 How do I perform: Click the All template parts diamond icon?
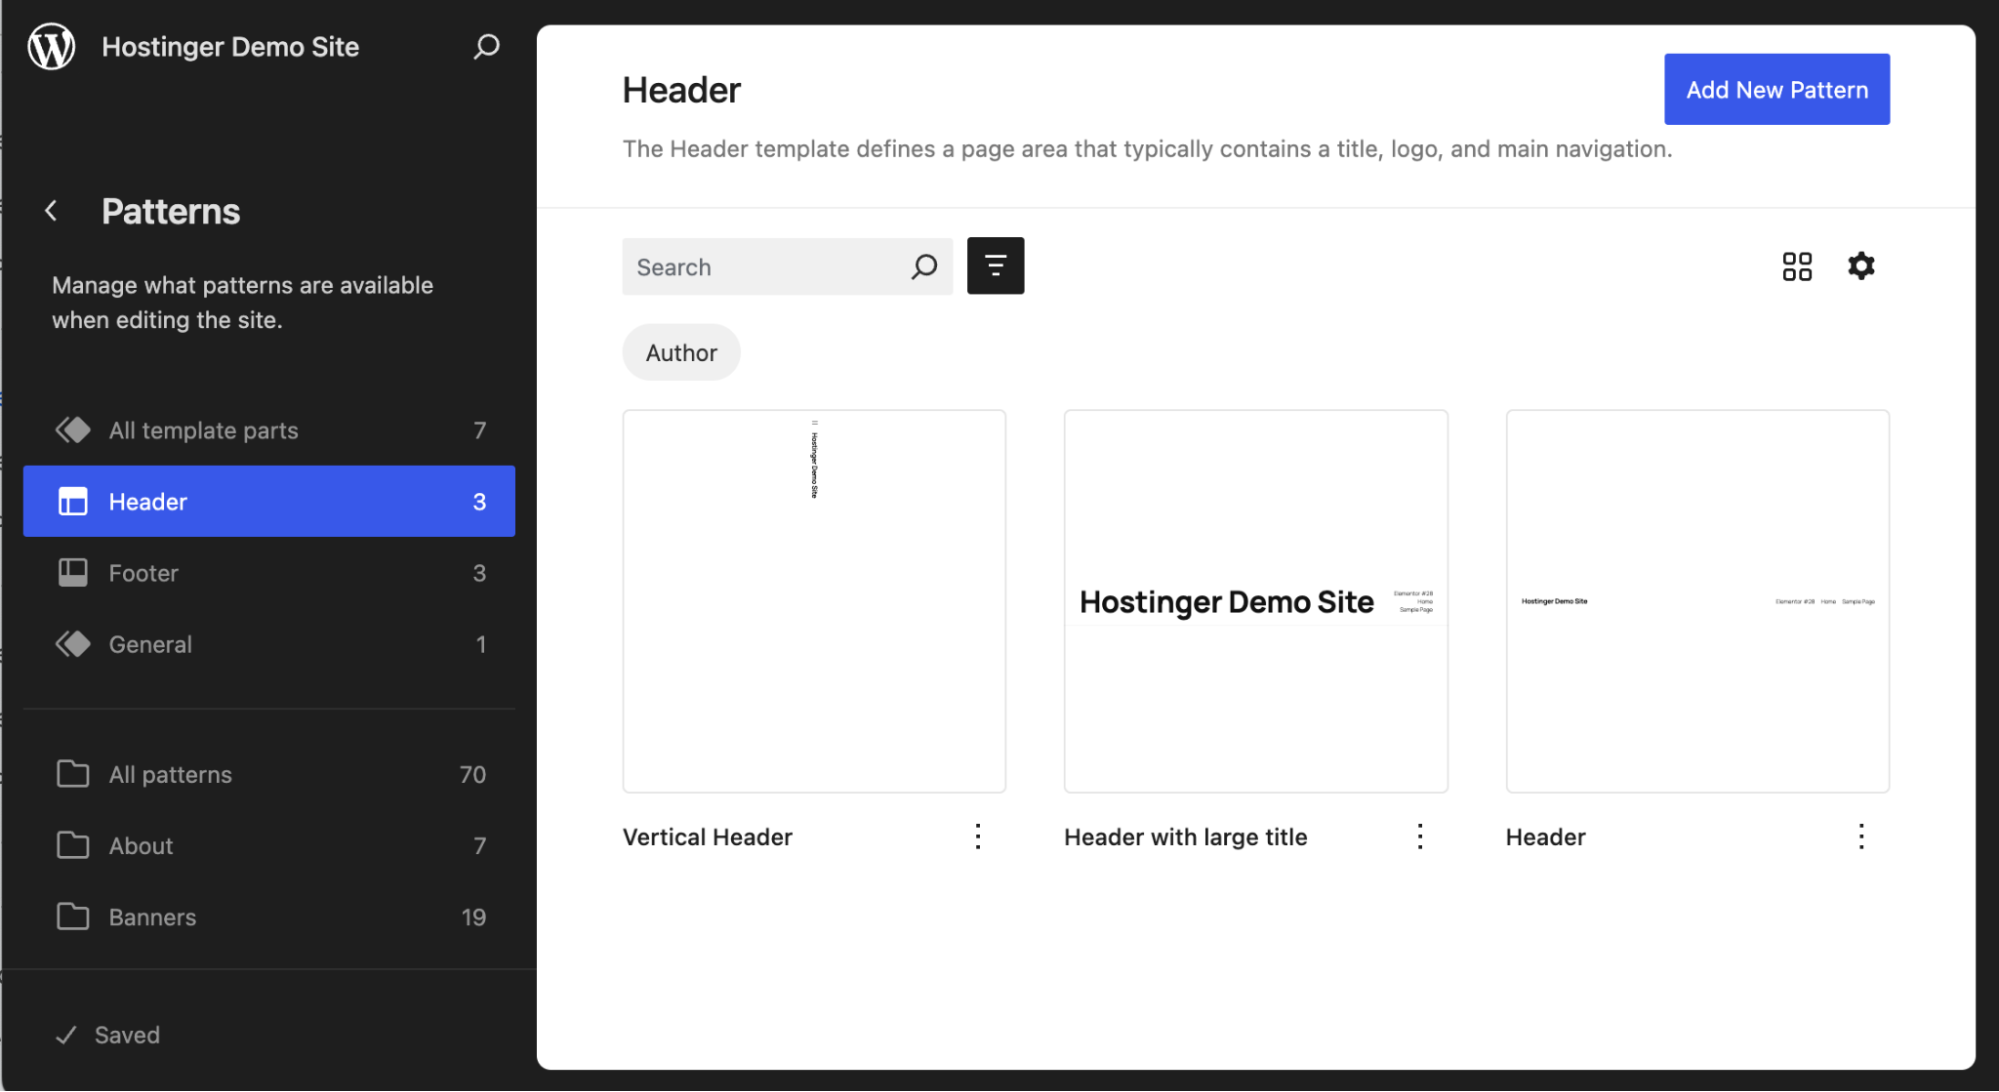[73, 430]
